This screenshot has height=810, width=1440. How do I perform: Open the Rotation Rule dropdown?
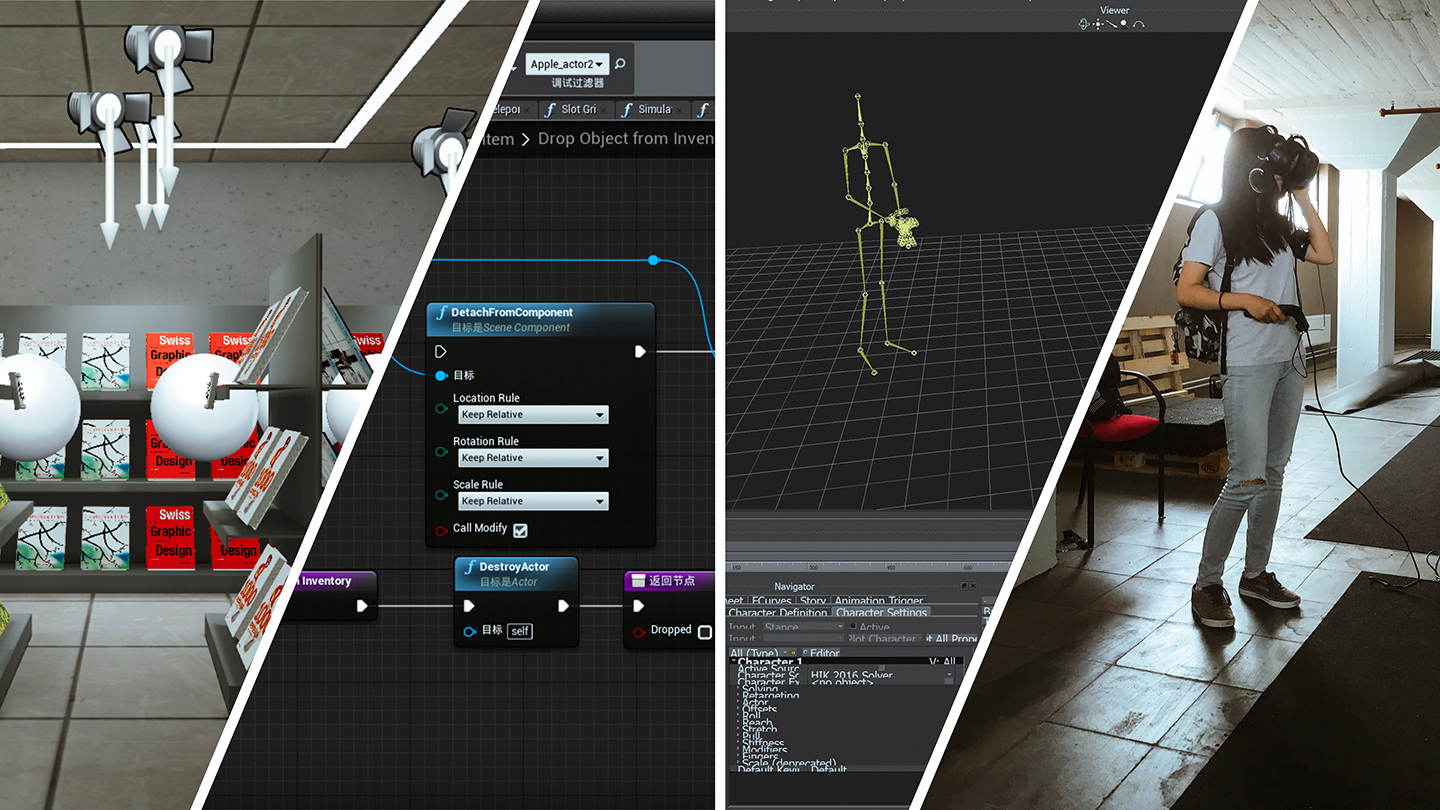click(x=533, y=458)
